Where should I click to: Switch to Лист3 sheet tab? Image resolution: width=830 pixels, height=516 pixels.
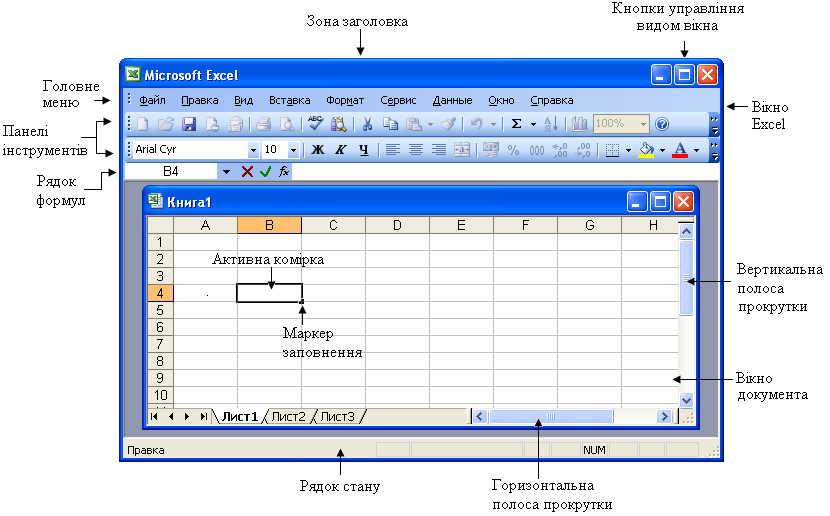click(x=337, y=417)
